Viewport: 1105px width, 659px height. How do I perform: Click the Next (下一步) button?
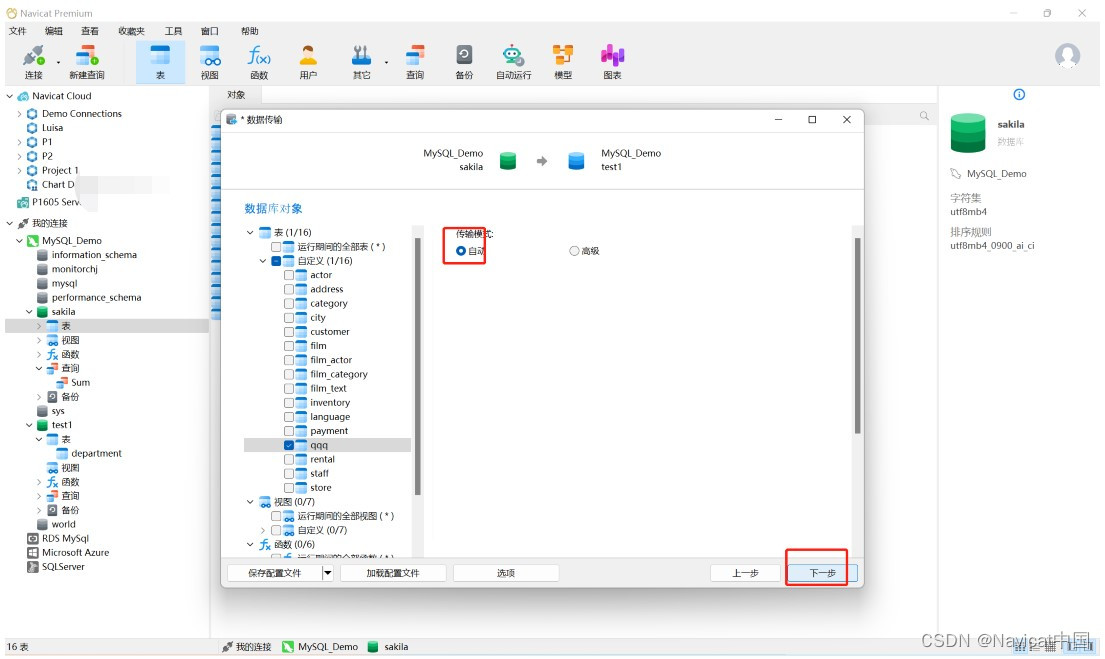click(822, 573)
